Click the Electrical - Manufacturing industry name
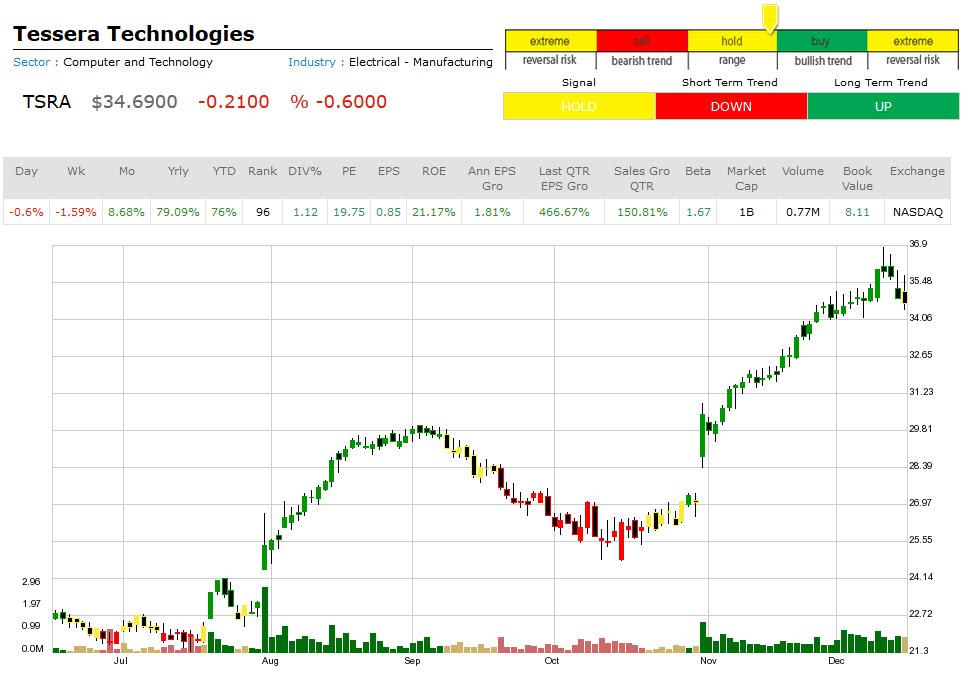 pyautogui.click(x=420, y=62)
